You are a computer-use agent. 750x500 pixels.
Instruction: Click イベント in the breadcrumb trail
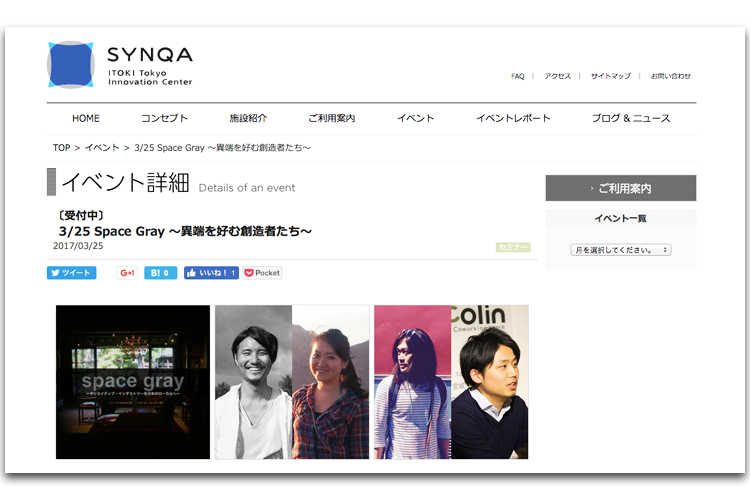(x=102, y=148)
